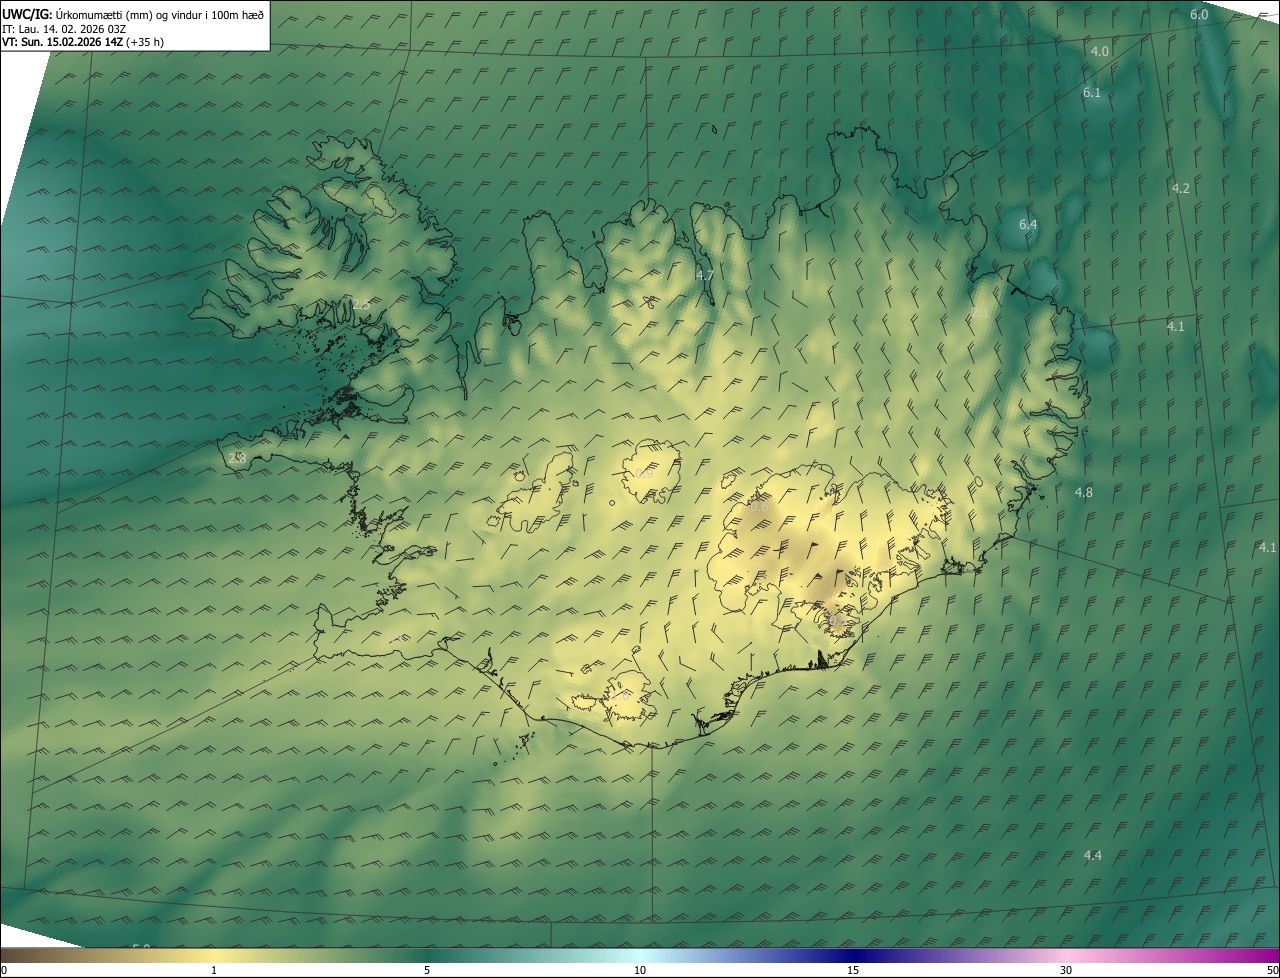This screenshot has height=978, width=1280.
Task: Click the precipitation value 4.7 on the map
Action: (x=705, y=275)
